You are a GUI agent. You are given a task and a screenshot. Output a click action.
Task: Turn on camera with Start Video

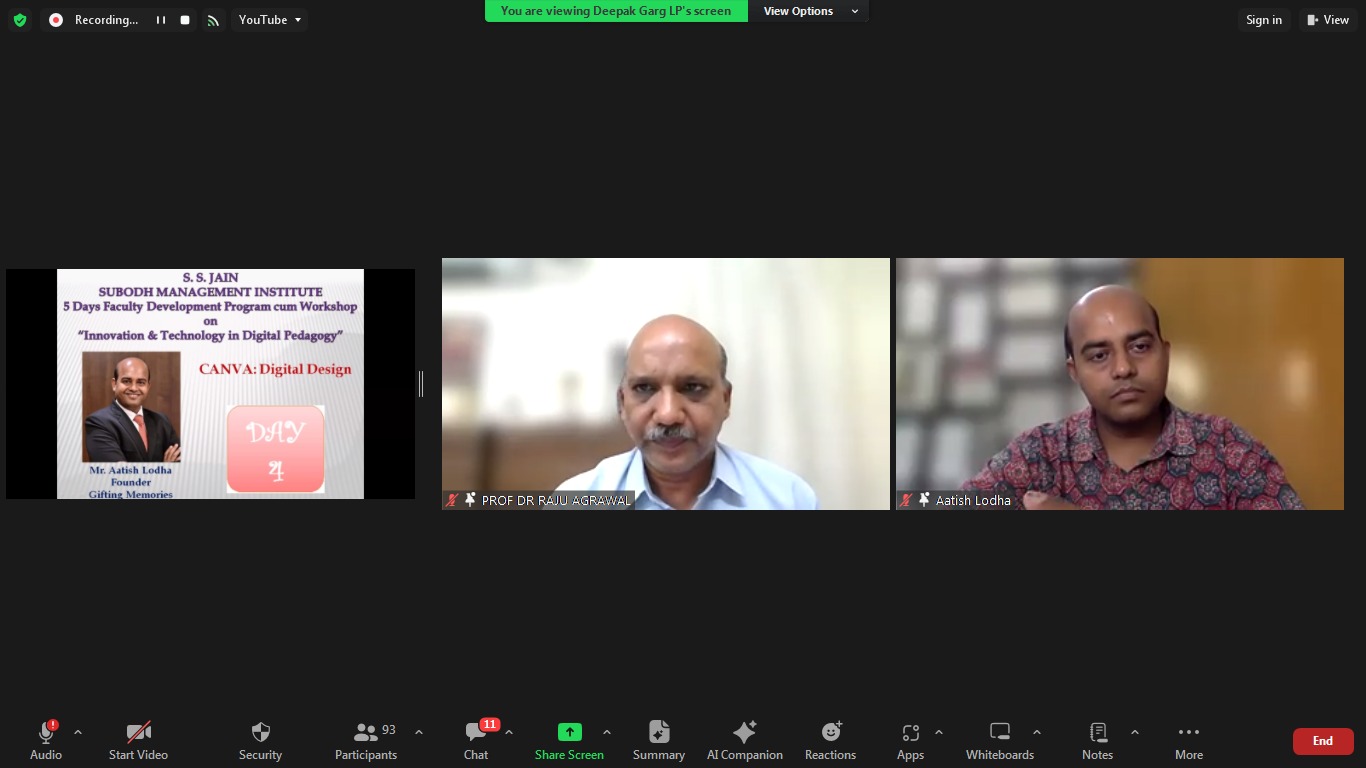(x=138, y=740)
